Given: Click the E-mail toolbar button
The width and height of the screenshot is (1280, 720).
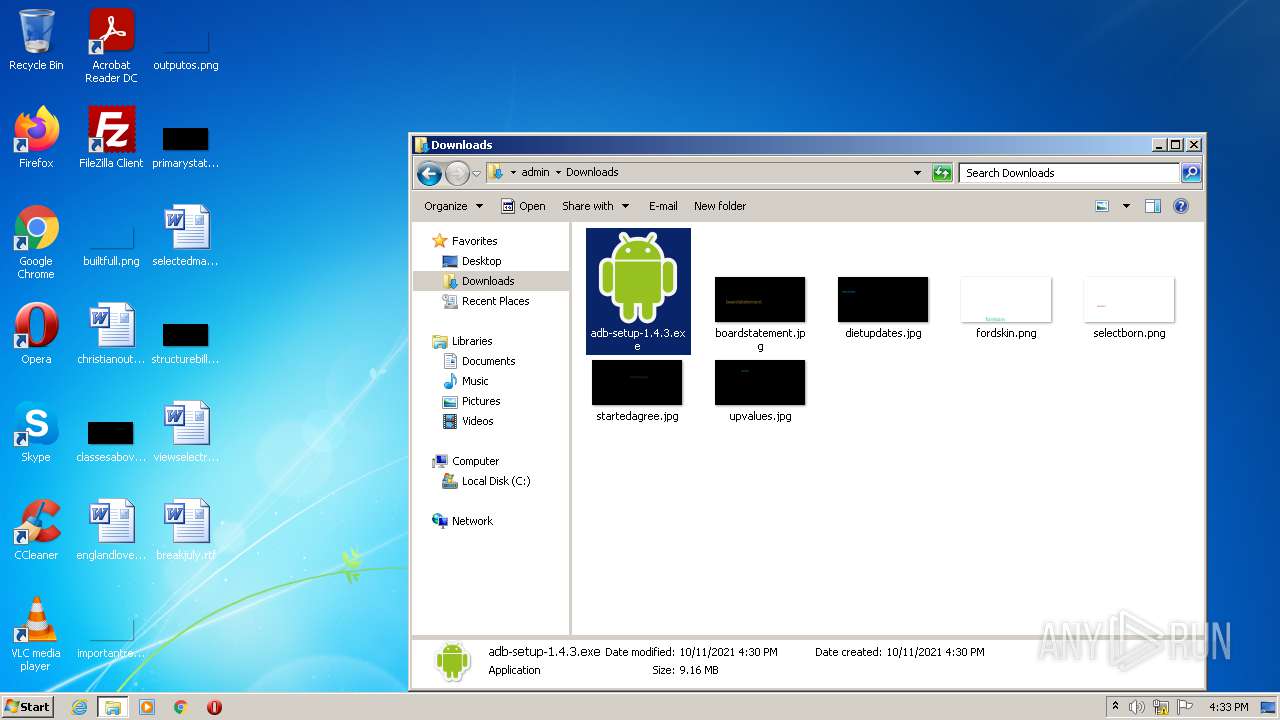Looking at the screenshot, I should click(663, 206).
